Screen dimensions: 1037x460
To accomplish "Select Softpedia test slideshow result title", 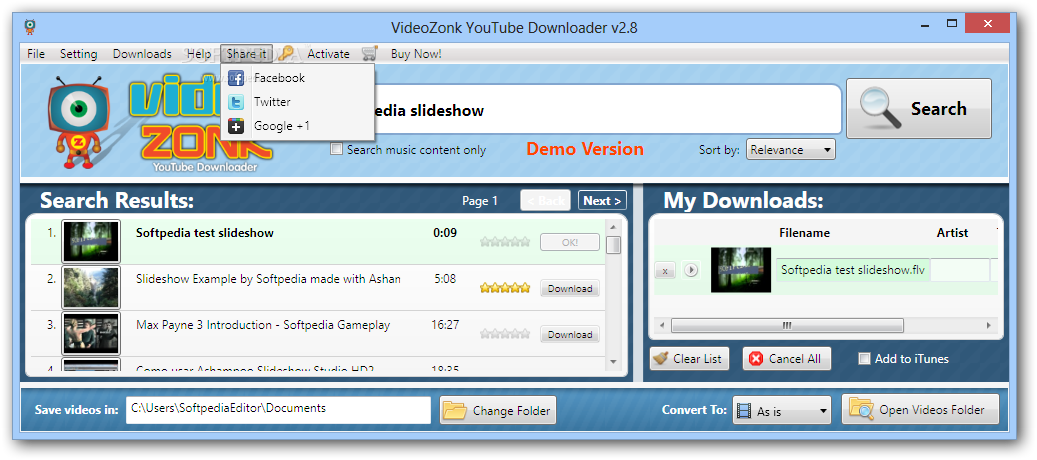I will (x=204, y=233).
